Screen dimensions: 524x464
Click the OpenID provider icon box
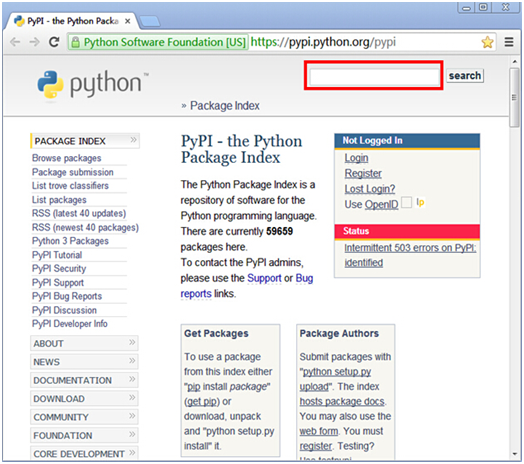[406, 203]
